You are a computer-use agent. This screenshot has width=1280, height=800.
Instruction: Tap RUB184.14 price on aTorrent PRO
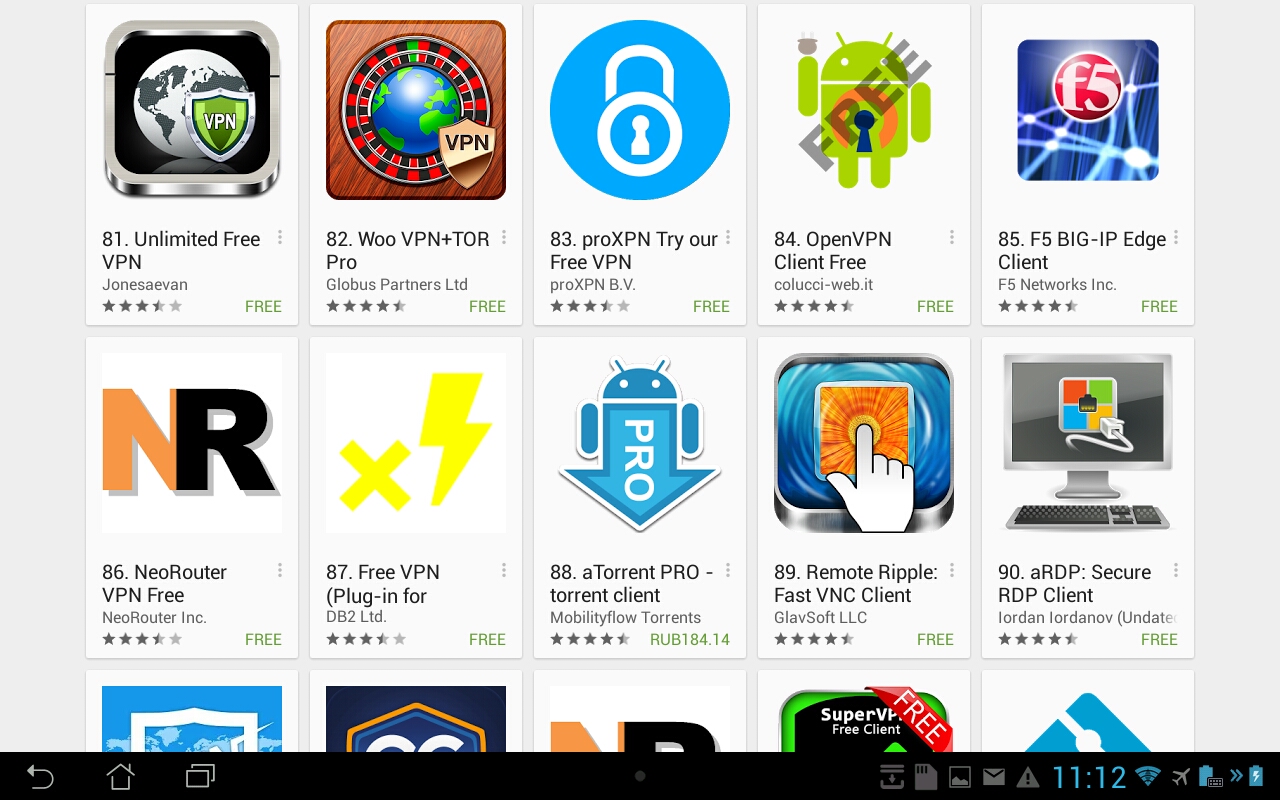[x=690, y=640]
